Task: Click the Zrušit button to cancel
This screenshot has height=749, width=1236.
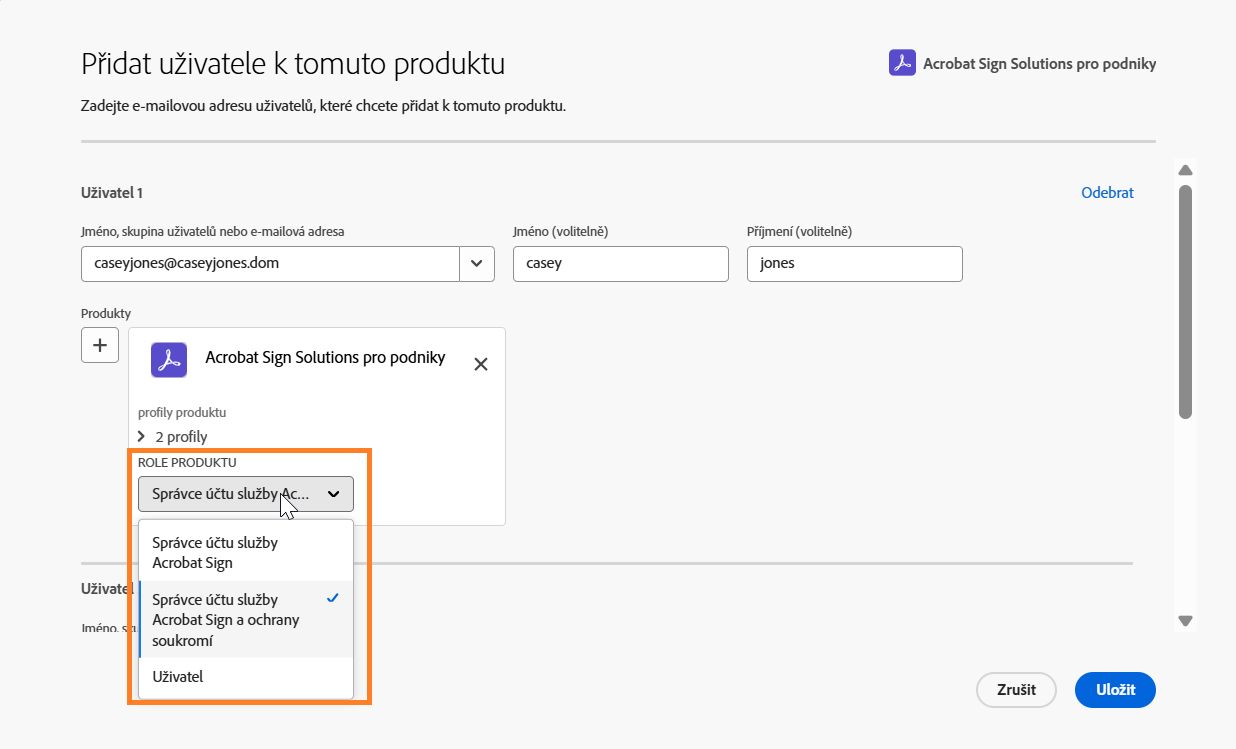Action: (1015, 689)
